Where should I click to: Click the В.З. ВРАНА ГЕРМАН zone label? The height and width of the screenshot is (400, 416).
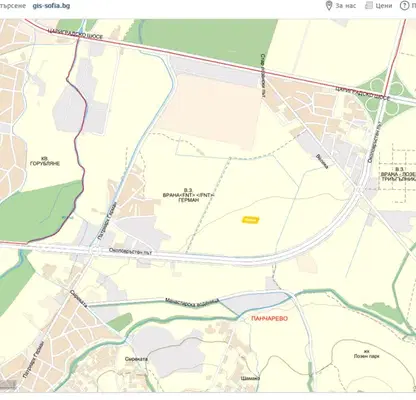tap(189, 195)
